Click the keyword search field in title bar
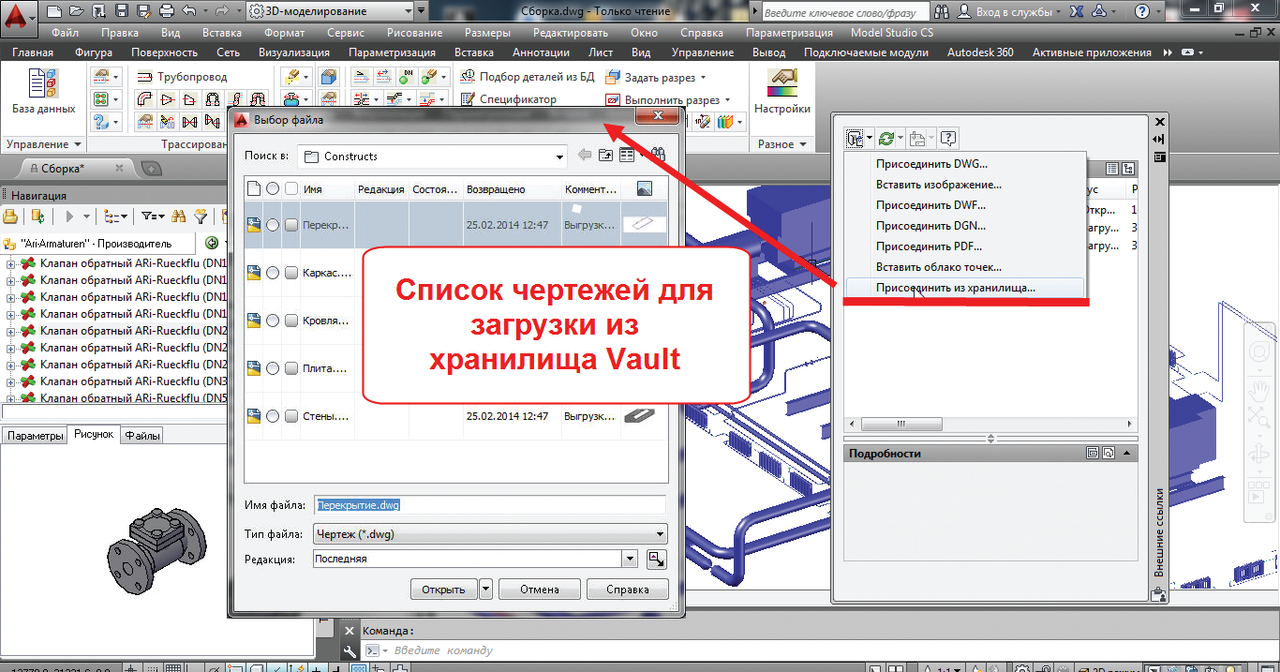 click(x=844, y=11)
